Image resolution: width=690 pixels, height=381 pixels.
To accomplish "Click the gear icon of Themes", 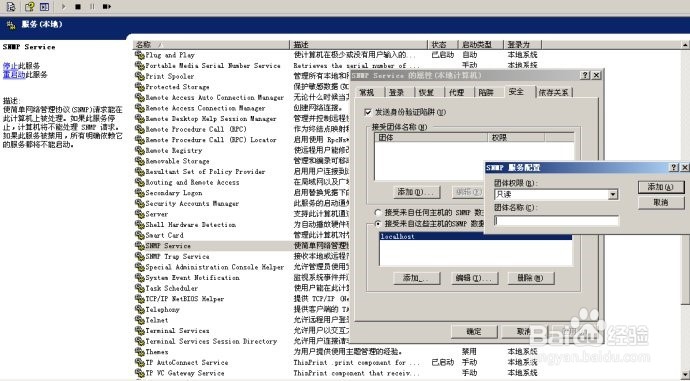I will (139, 352).
